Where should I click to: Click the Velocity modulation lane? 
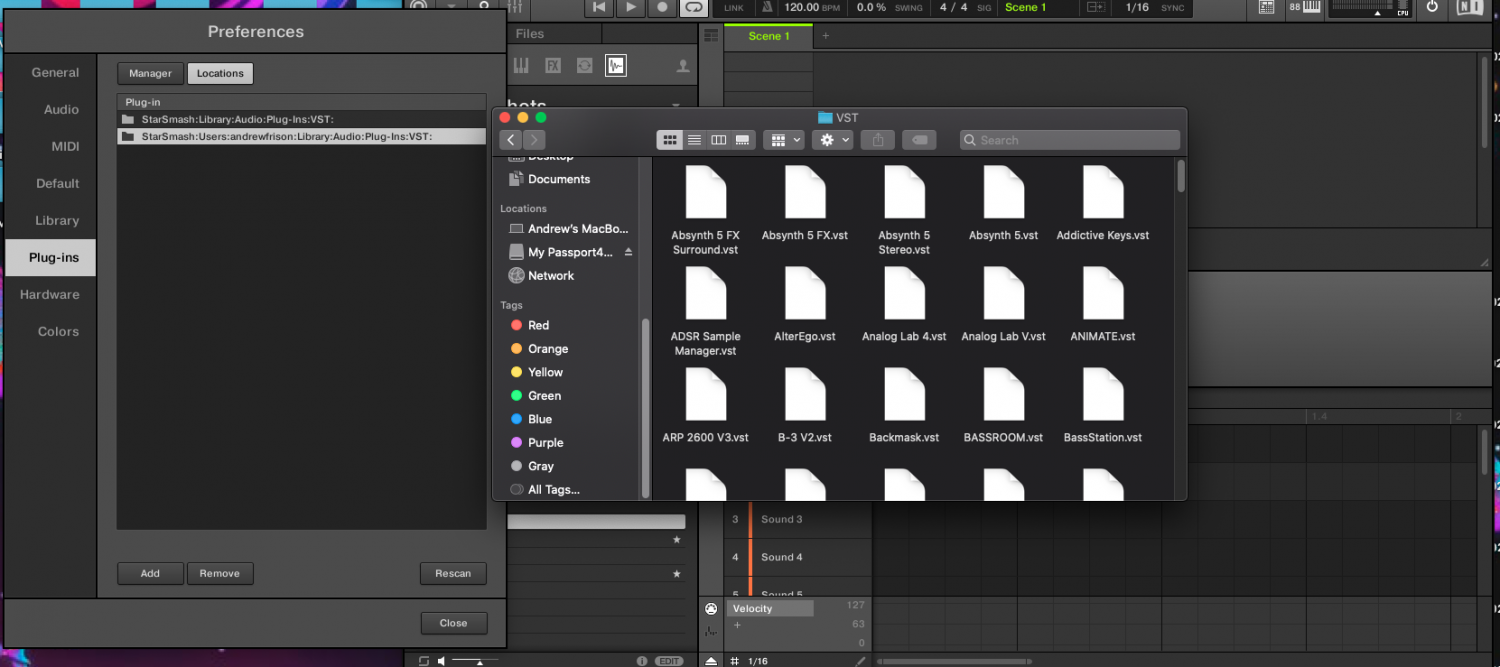click(x=769, y=608)
